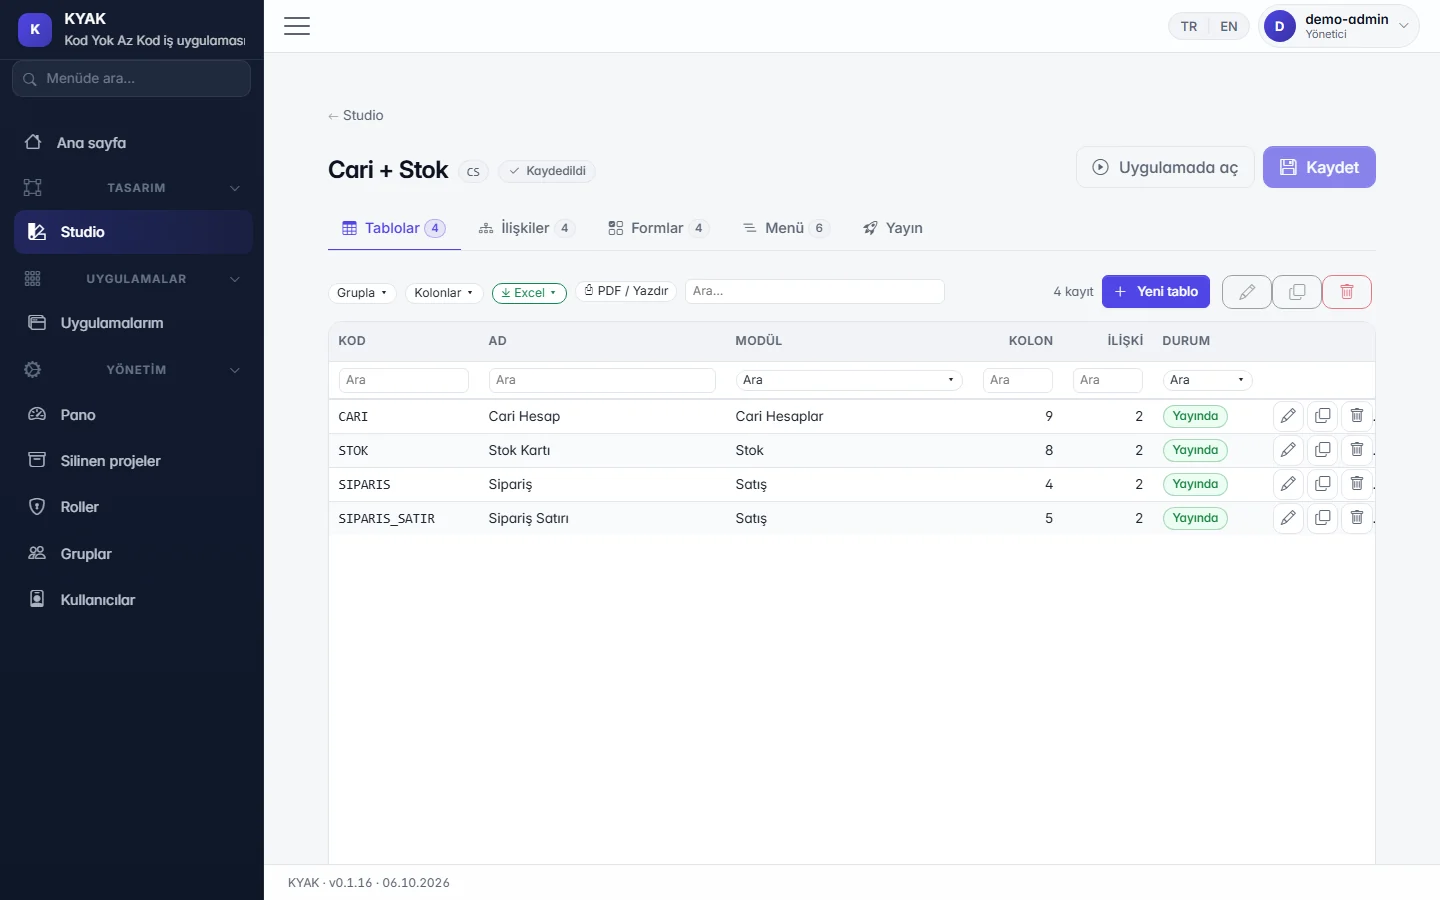The height and width of the screenshot is (900, 1440).
Task: Open the Excel export dropdown
Action: pos(529,293)
